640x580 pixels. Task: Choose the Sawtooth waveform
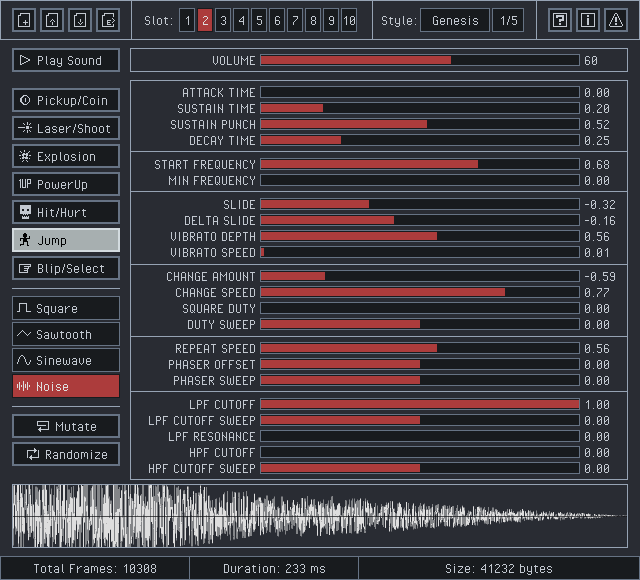click(66, 334)
